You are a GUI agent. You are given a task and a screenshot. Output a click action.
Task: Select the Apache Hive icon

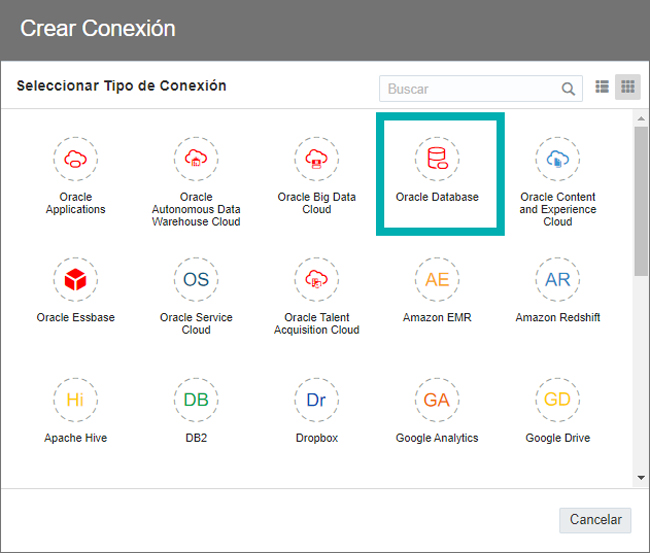75,400
